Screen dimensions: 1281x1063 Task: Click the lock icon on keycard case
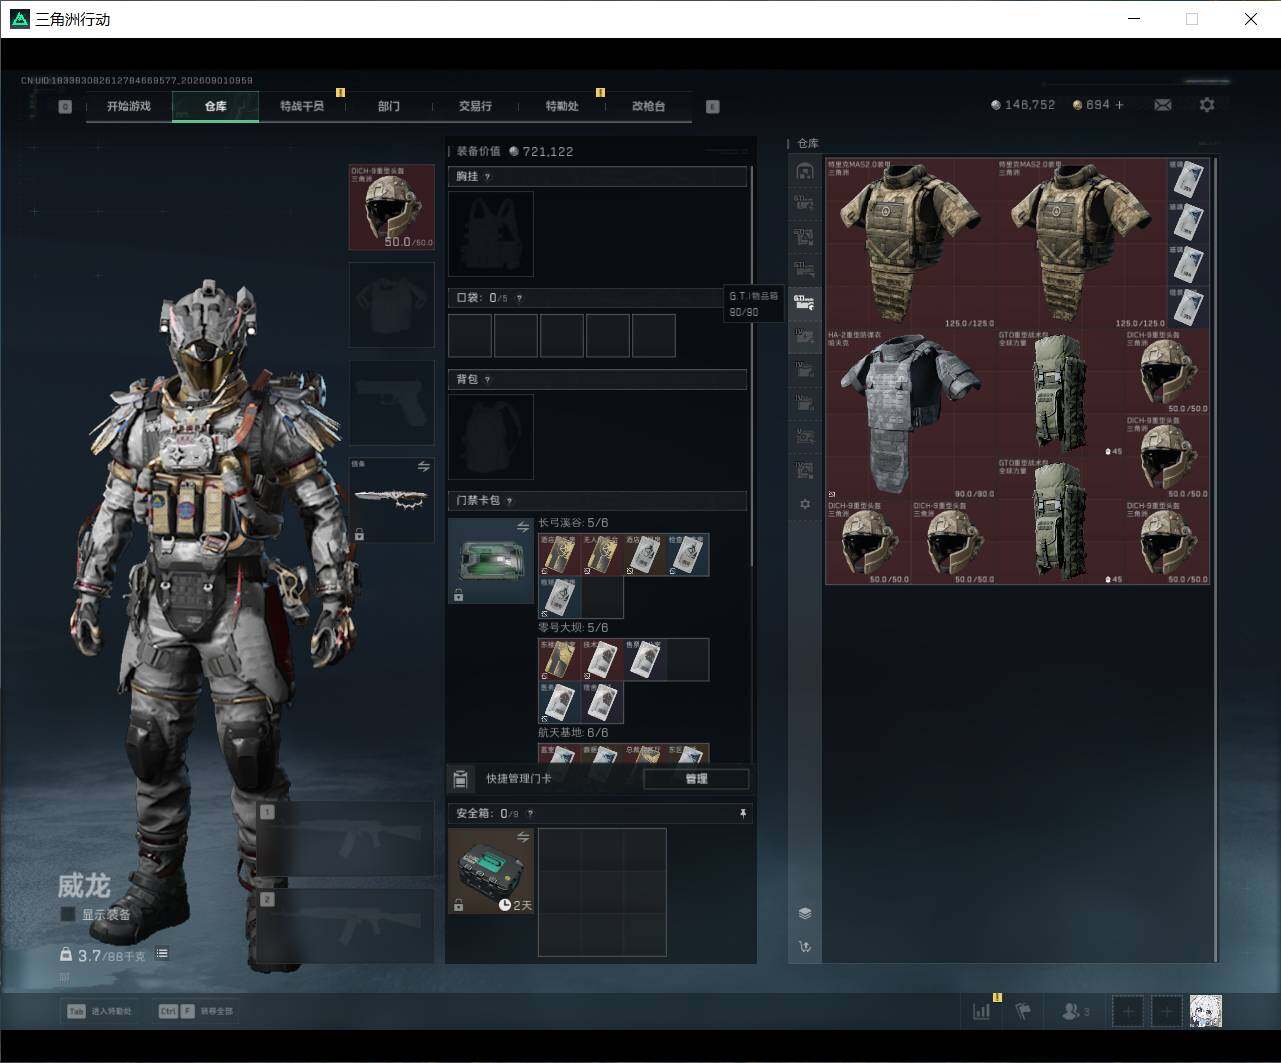tap(458, 595)
